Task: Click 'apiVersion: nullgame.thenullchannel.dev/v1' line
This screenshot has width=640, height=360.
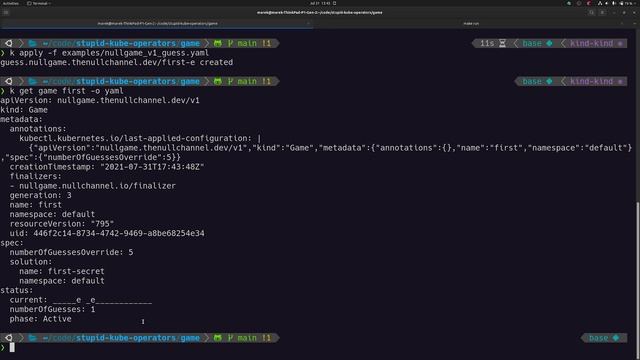Action: [100, 100]
